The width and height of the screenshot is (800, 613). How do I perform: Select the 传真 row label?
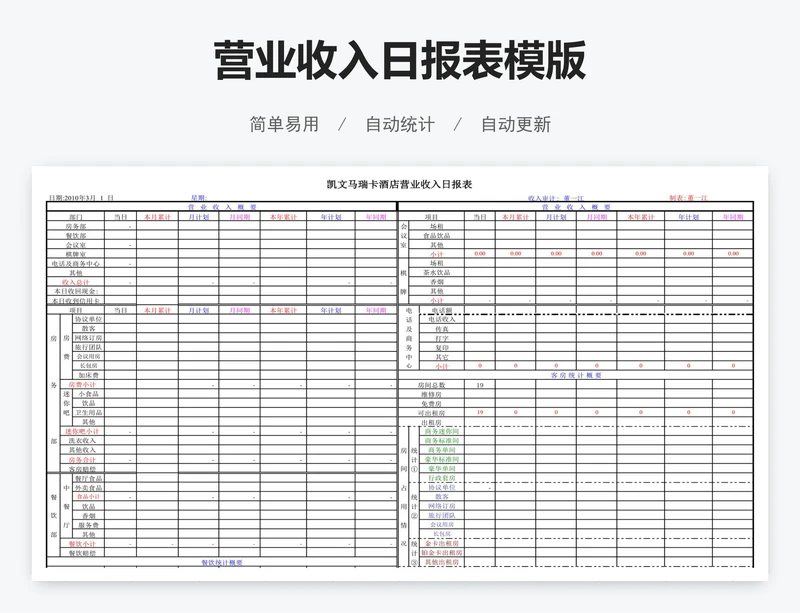[442, 329]
